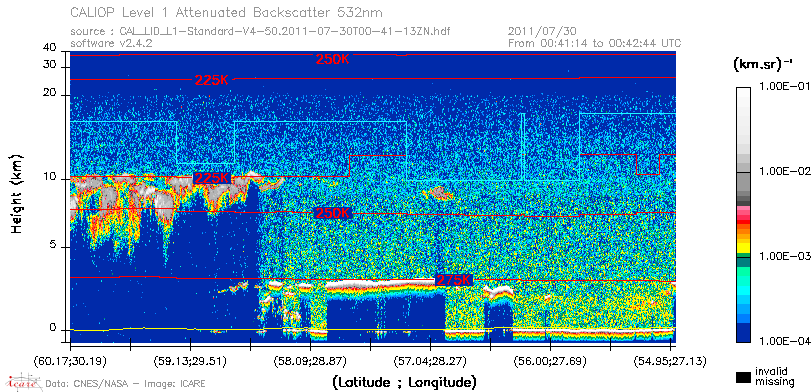Click the '(59.13;29.51)' x-axis tick label

click(190, 361)
